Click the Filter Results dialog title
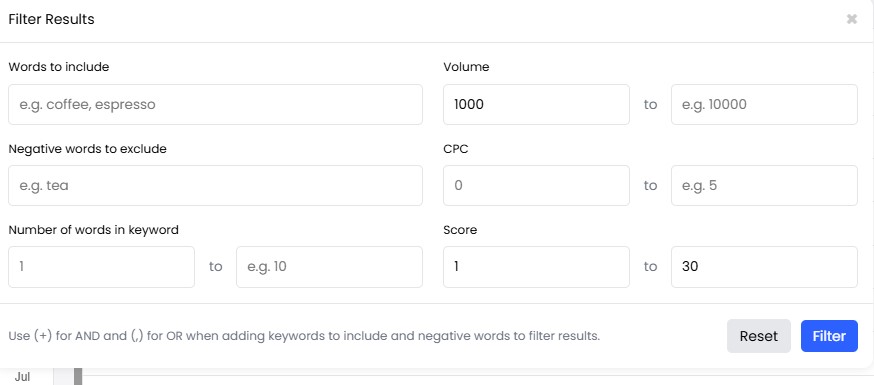This screenshot has width=874, height=385. 51,20
